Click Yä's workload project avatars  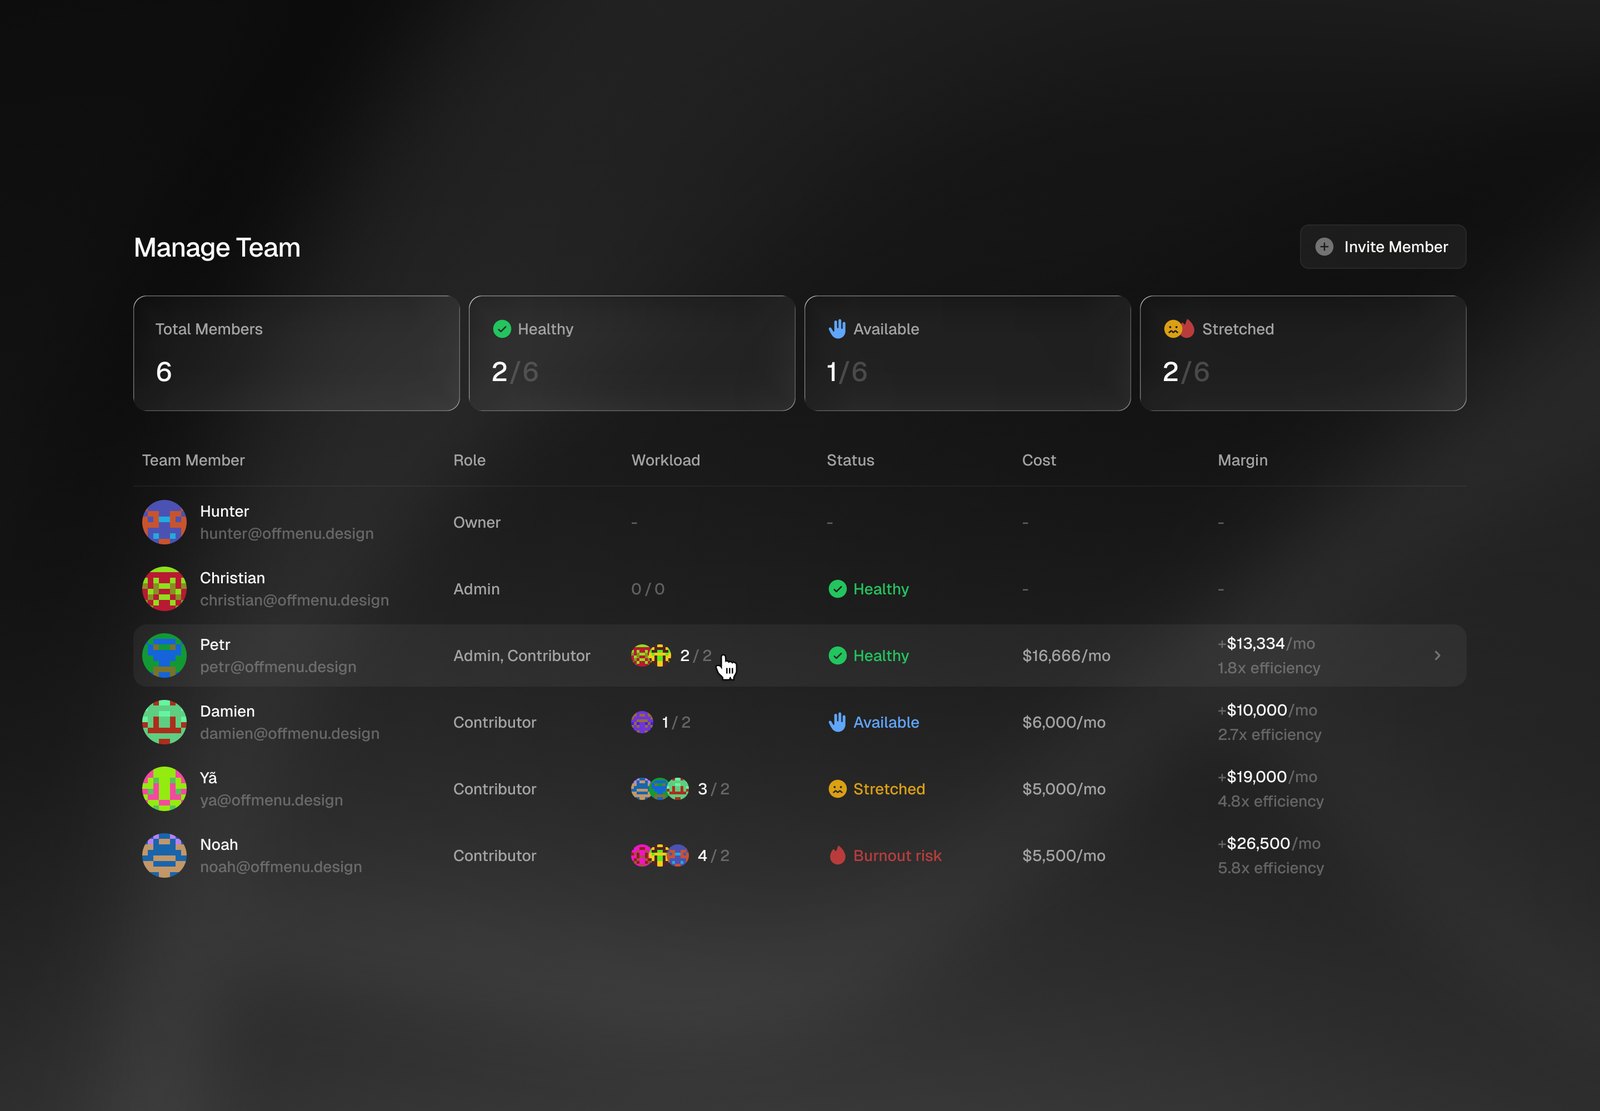pos(660,789)
